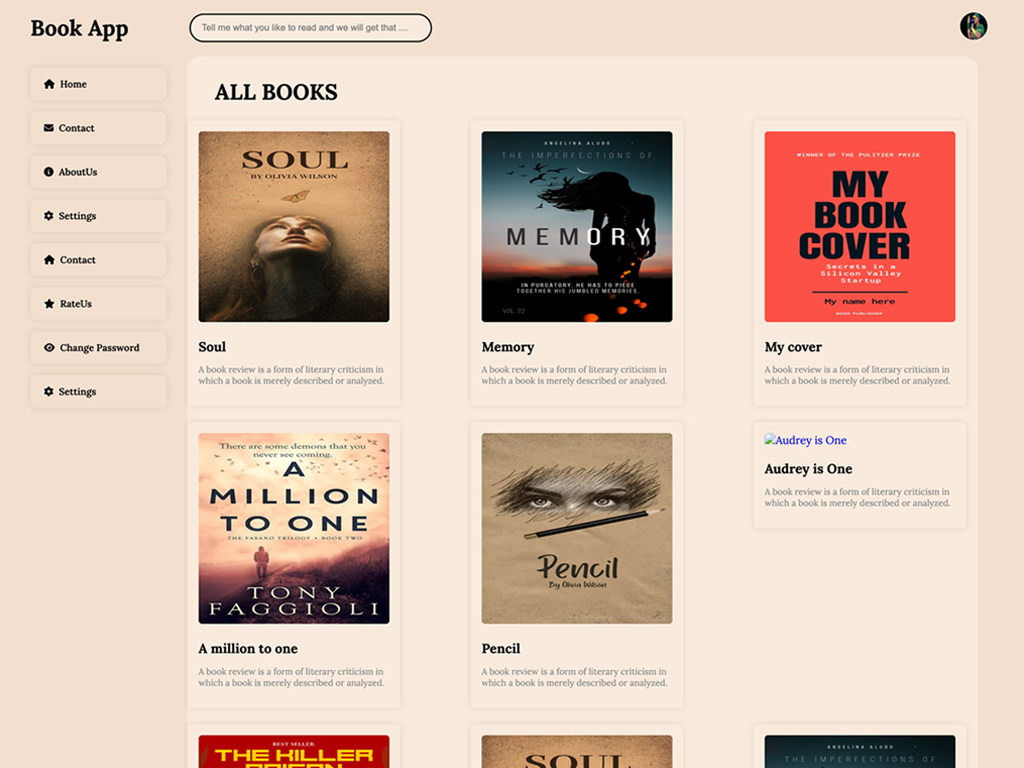This screenshot has width=1024, height=768.
Task: Open the Pencil book cover thumbnail
Action: [577, 528]
